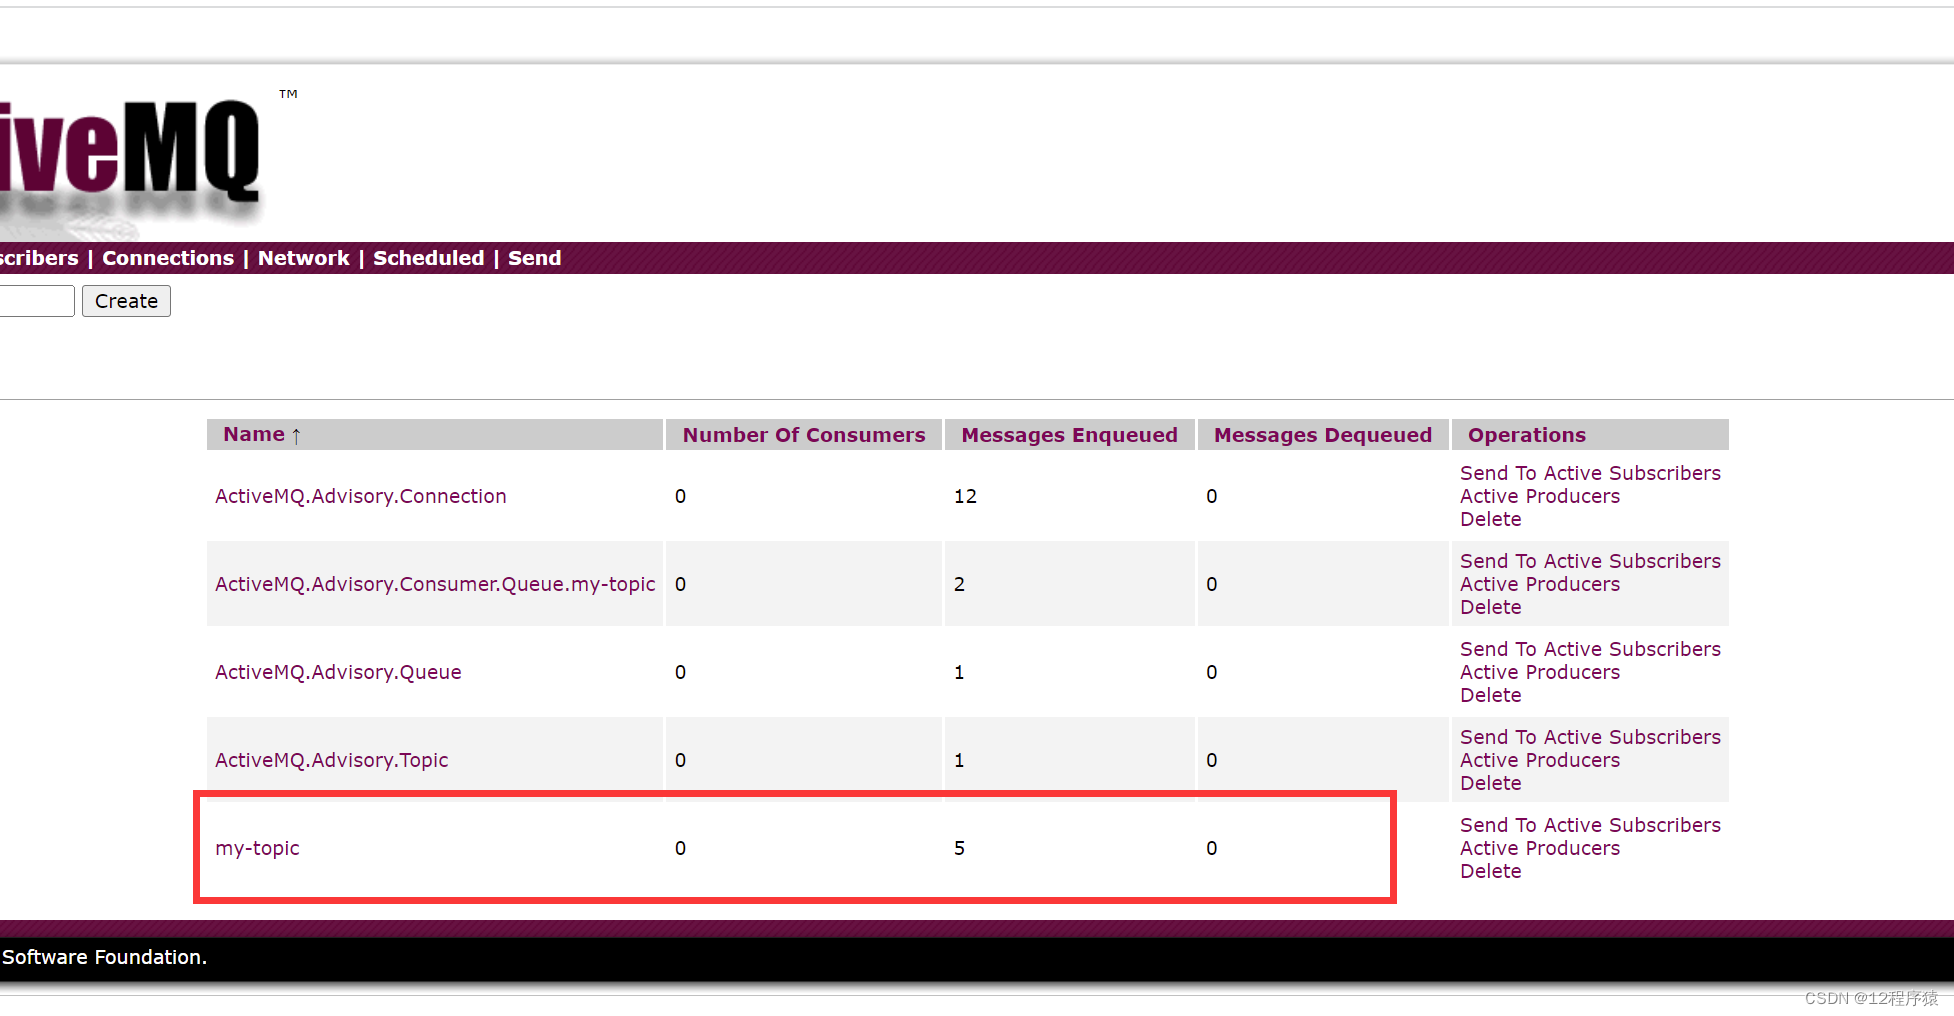This screenshot has width=1954, height=1016.
Task: Send To Active Subscribers for my-topic
Action: [1590, 825]
